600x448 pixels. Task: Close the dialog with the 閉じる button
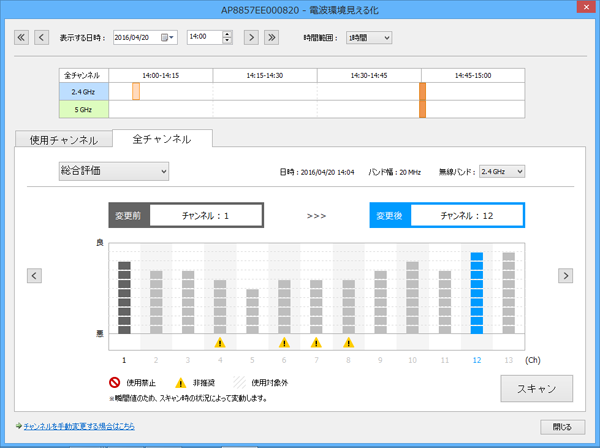click(x=562, y=427)
